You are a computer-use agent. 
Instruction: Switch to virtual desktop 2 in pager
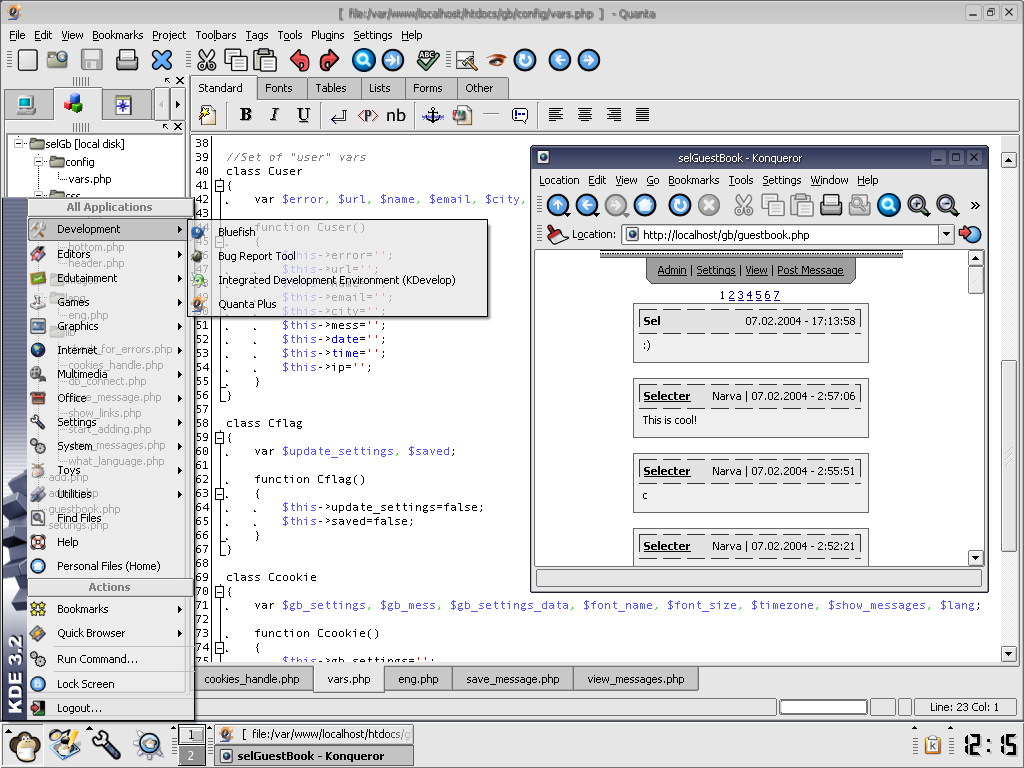[x=191, y=756]
